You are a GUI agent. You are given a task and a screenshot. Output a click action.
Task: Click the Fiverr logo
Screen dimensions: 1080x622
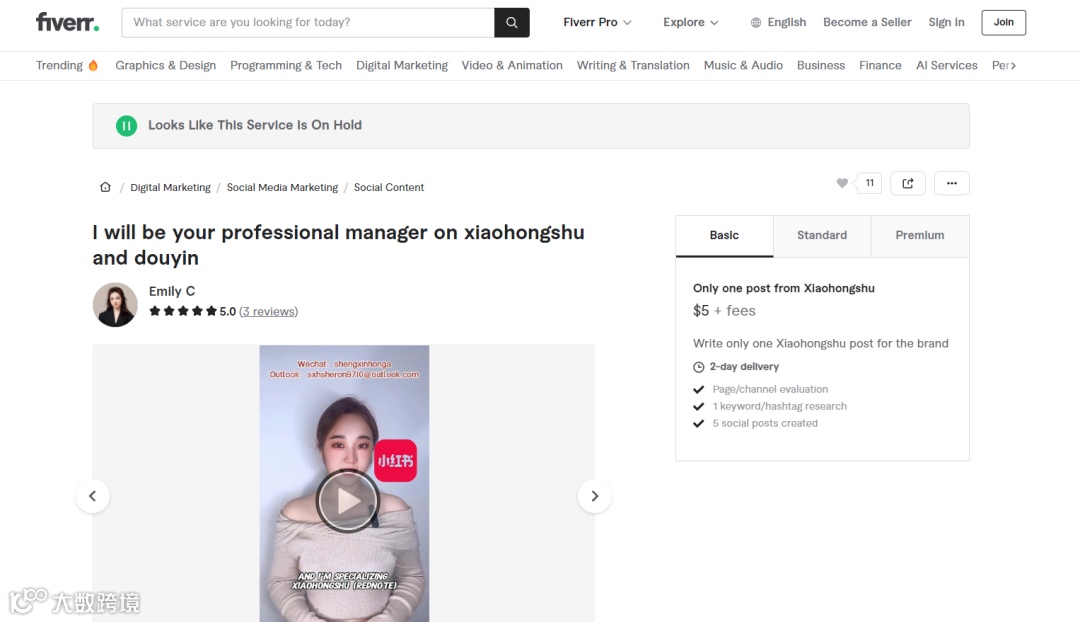68,22
